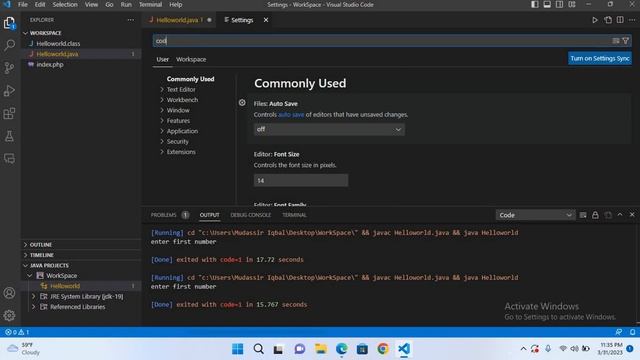Open editor More Actions ellipsis
640x360 pixels.
point(632,20)
